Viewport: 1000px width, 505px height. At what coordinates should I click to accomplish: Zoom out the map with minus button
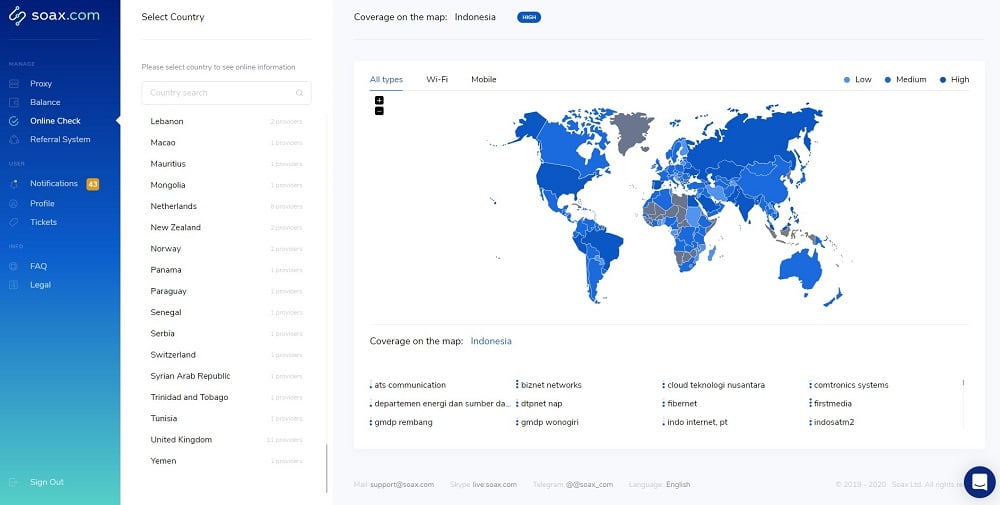379,111
